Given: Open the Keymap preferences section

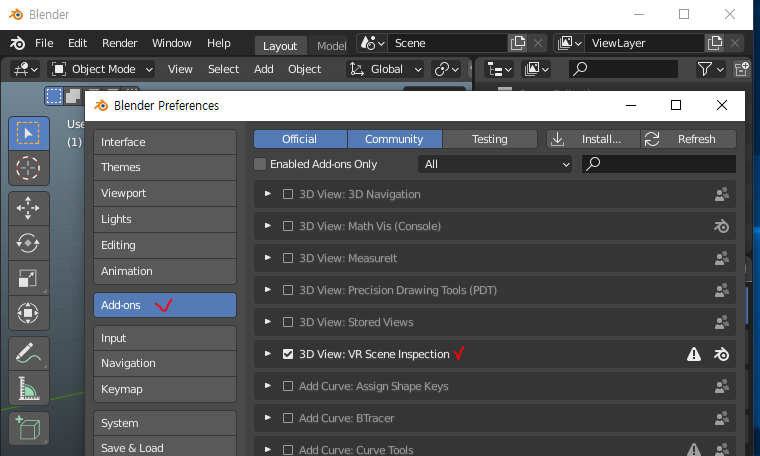Looking at the screenshot, I should (x=165, y=389).
